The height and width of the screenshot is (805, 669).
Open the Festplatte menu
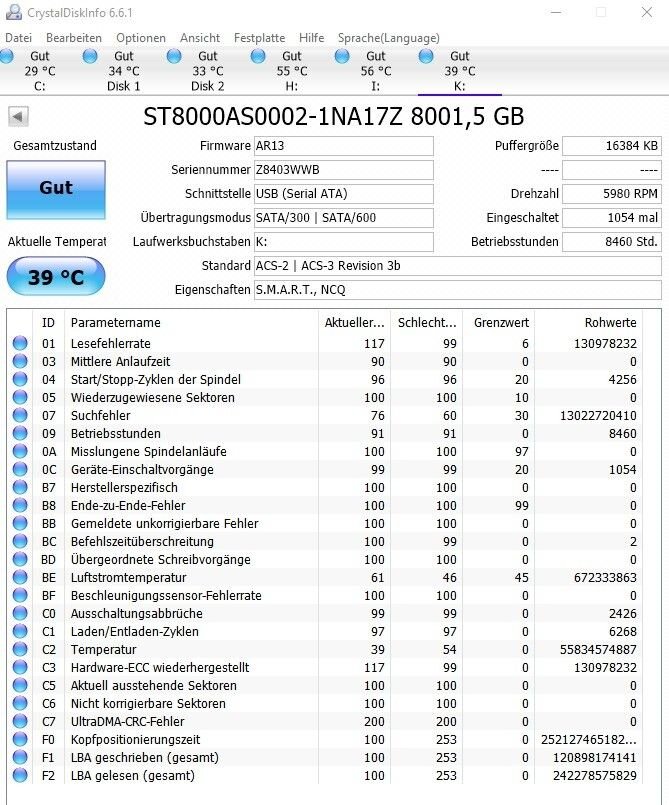click(259, 38)
